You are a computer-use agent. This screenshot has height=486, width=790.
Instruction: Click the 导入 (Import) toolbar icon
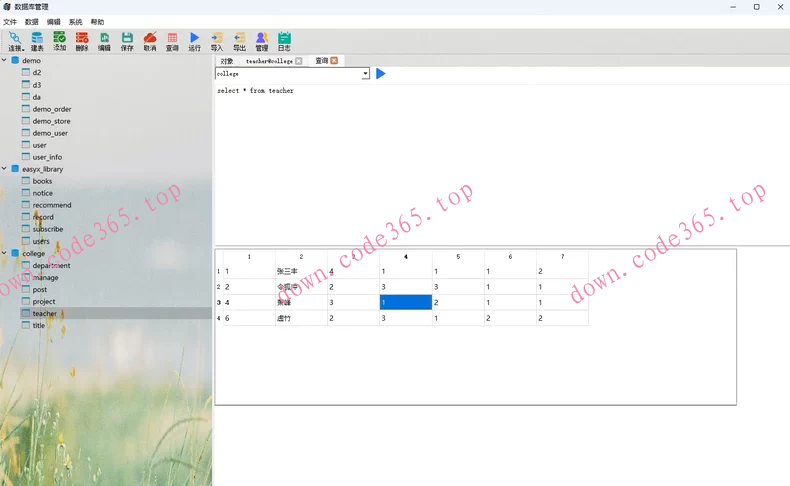click(217, 41)
